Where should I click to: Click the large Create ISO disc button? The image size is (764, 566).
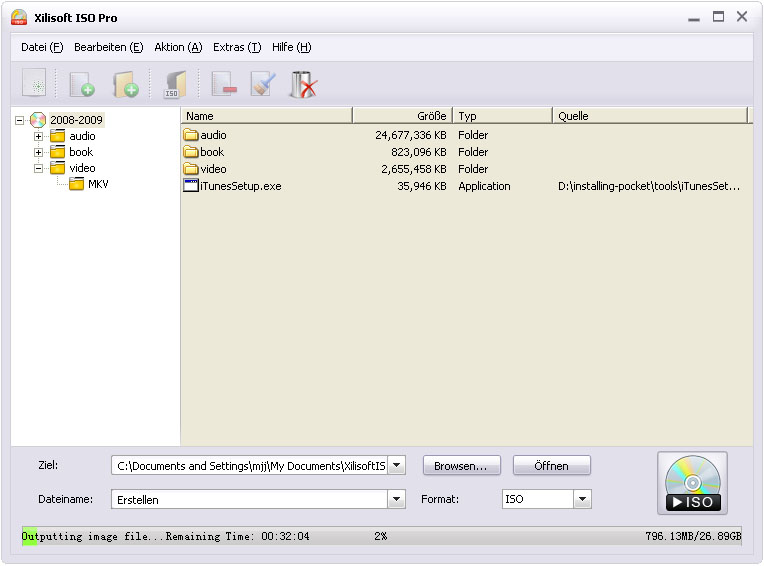click(x=692, y=483)
